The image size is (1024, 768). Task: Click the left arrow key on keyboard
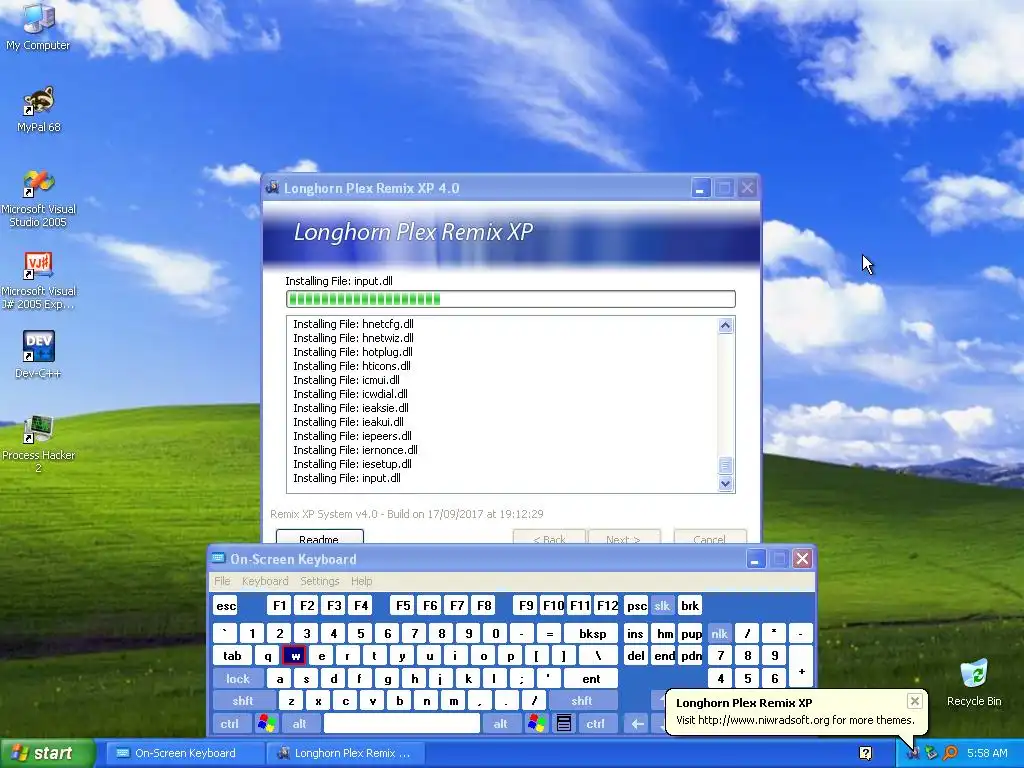[x=637, y=724]
